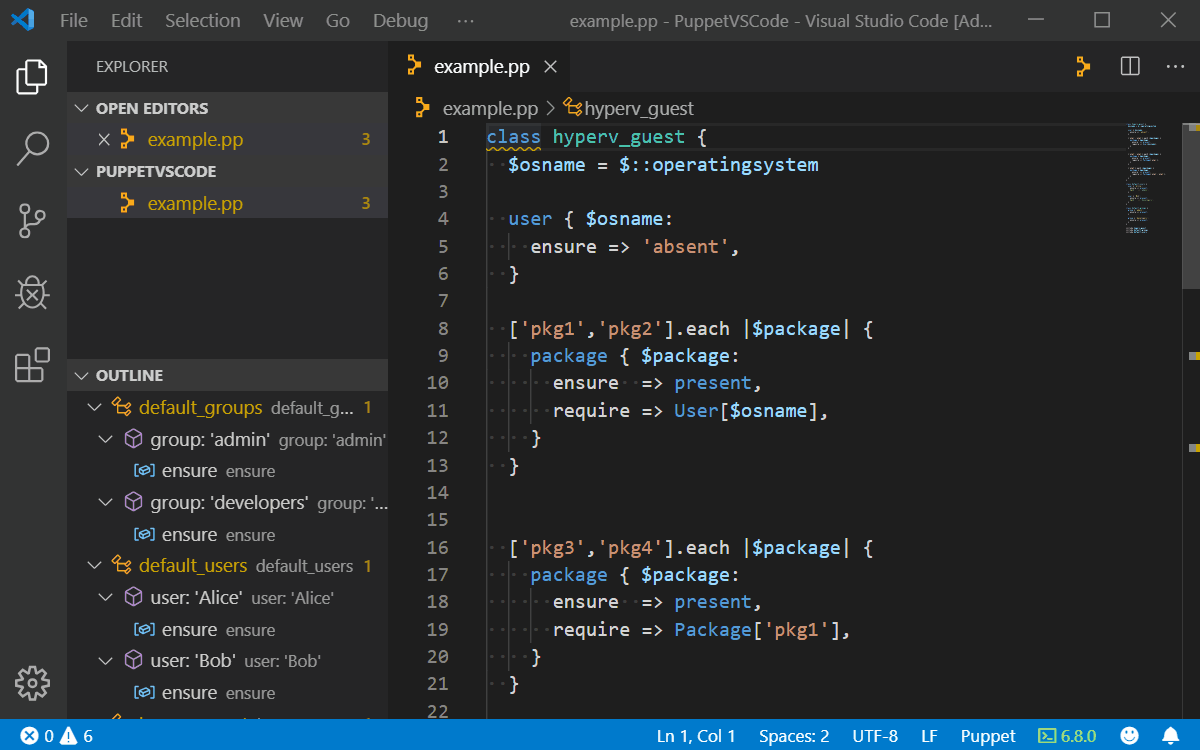Select the Explorer icon in the activity bar
This screenshot has height=750, width=1200.
tap(33, 76)
